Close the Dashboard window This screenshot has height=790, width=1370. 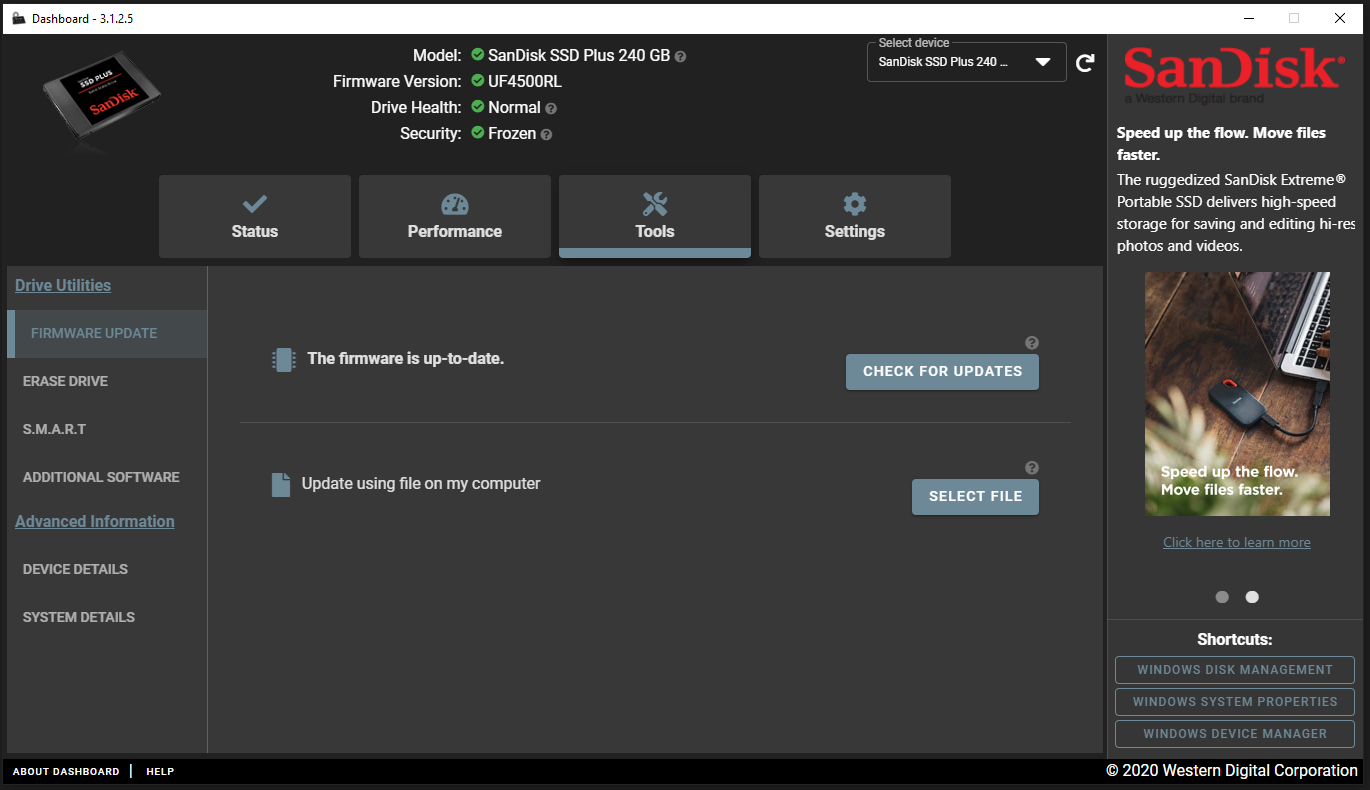tap(1340, 18)
